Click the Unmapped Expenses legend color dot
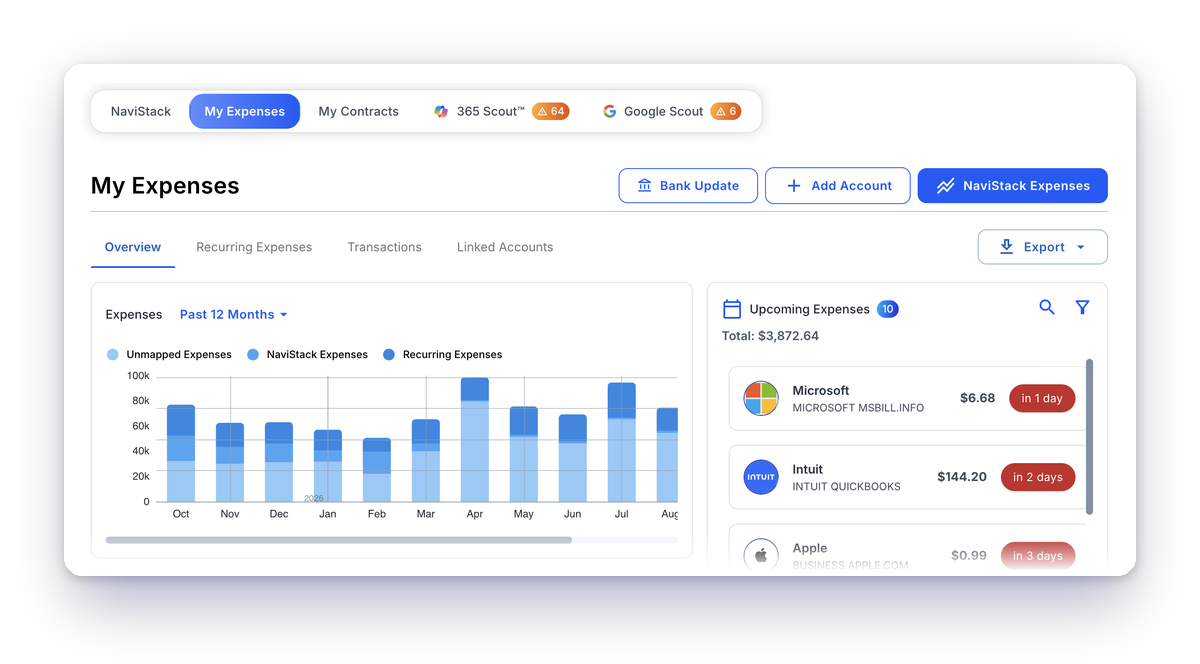 pos(113,354)
